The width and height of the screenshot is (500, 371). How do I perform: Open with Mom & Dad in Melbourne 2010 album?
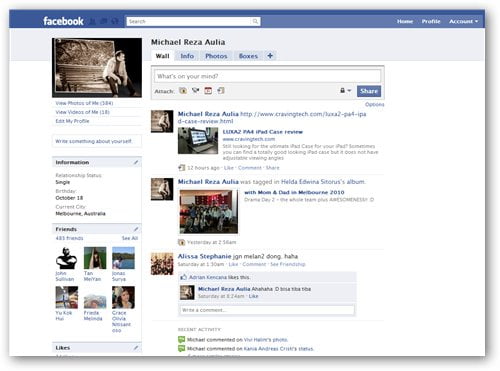294,192
